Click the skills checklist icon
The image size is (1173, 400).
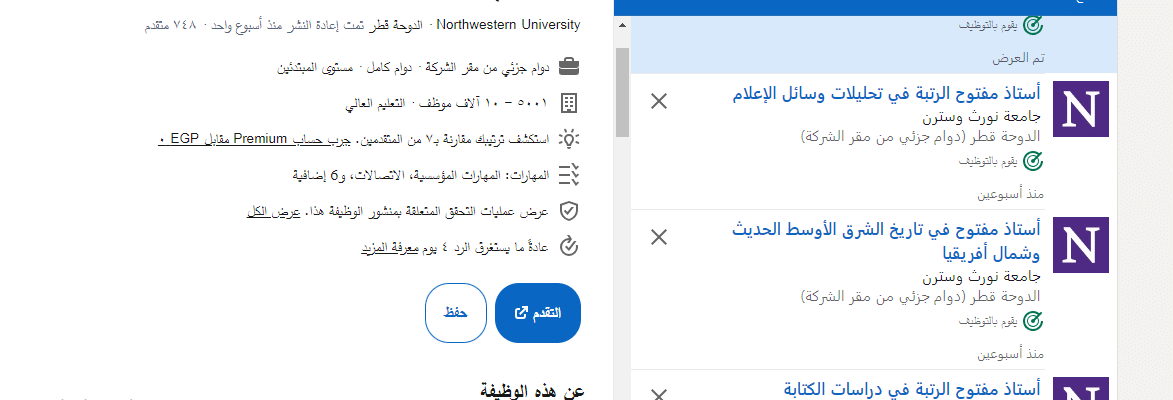click(569, 175)
